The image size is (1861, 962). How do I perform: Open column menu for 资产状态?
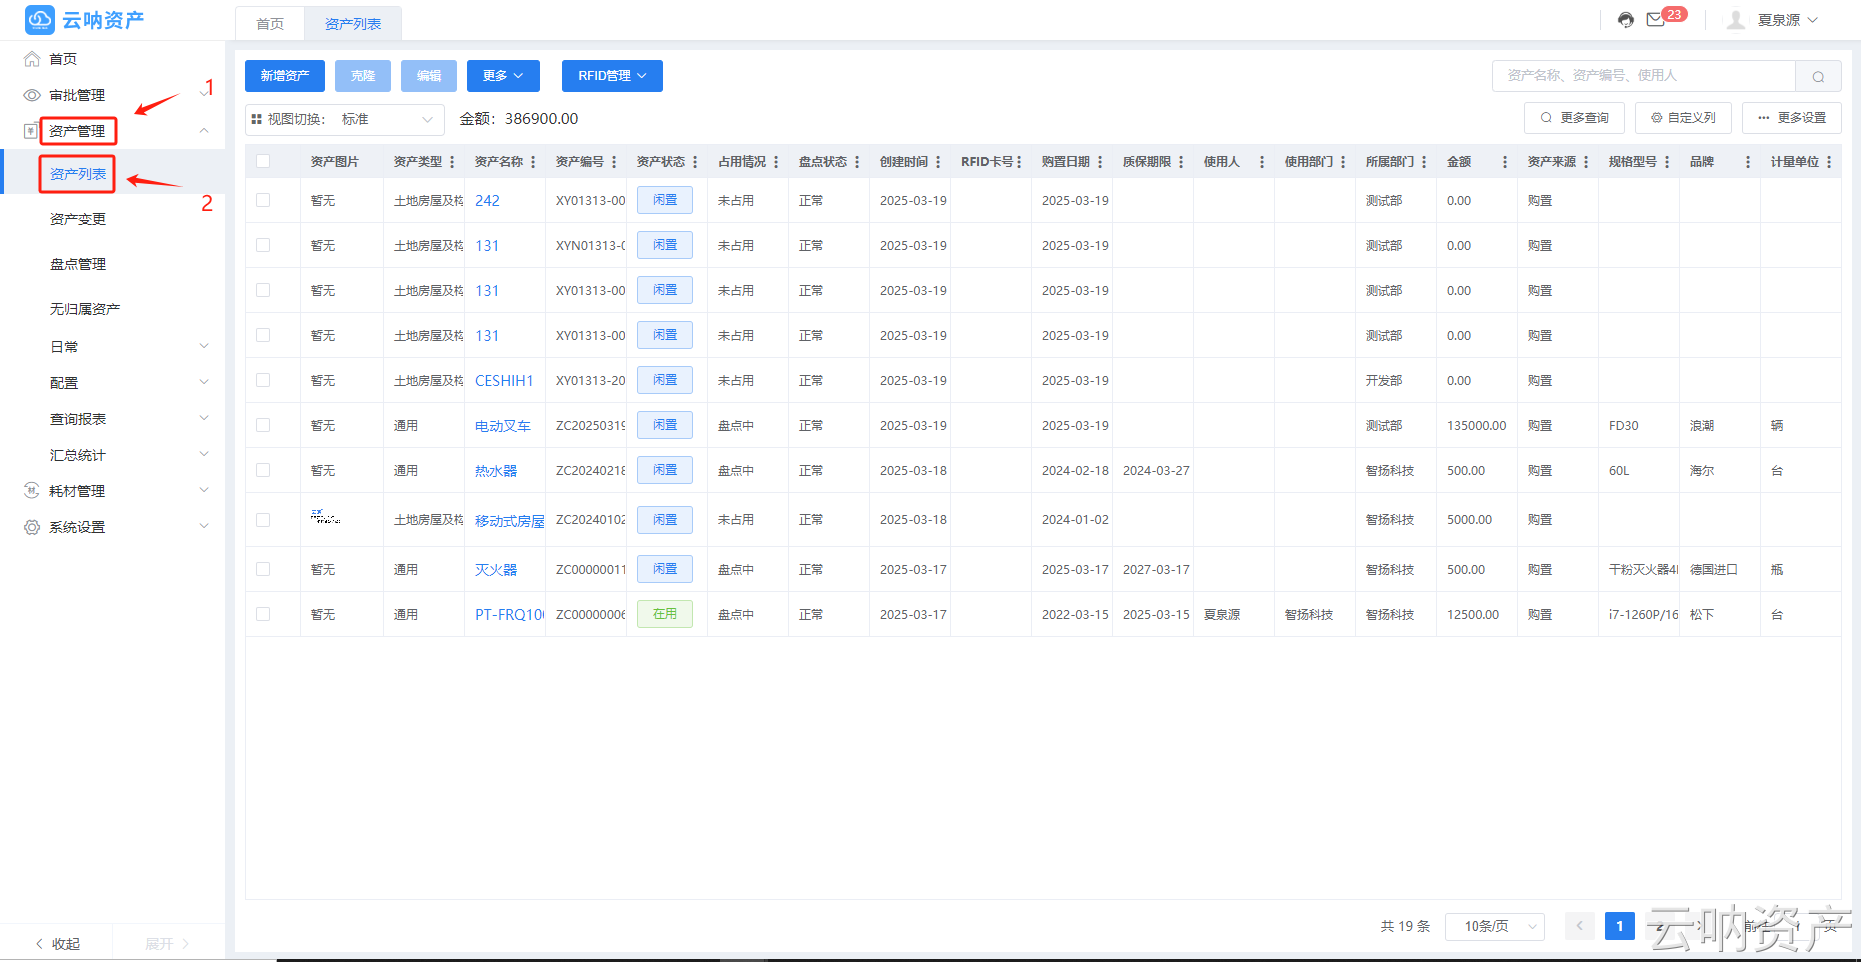[695, 162]
